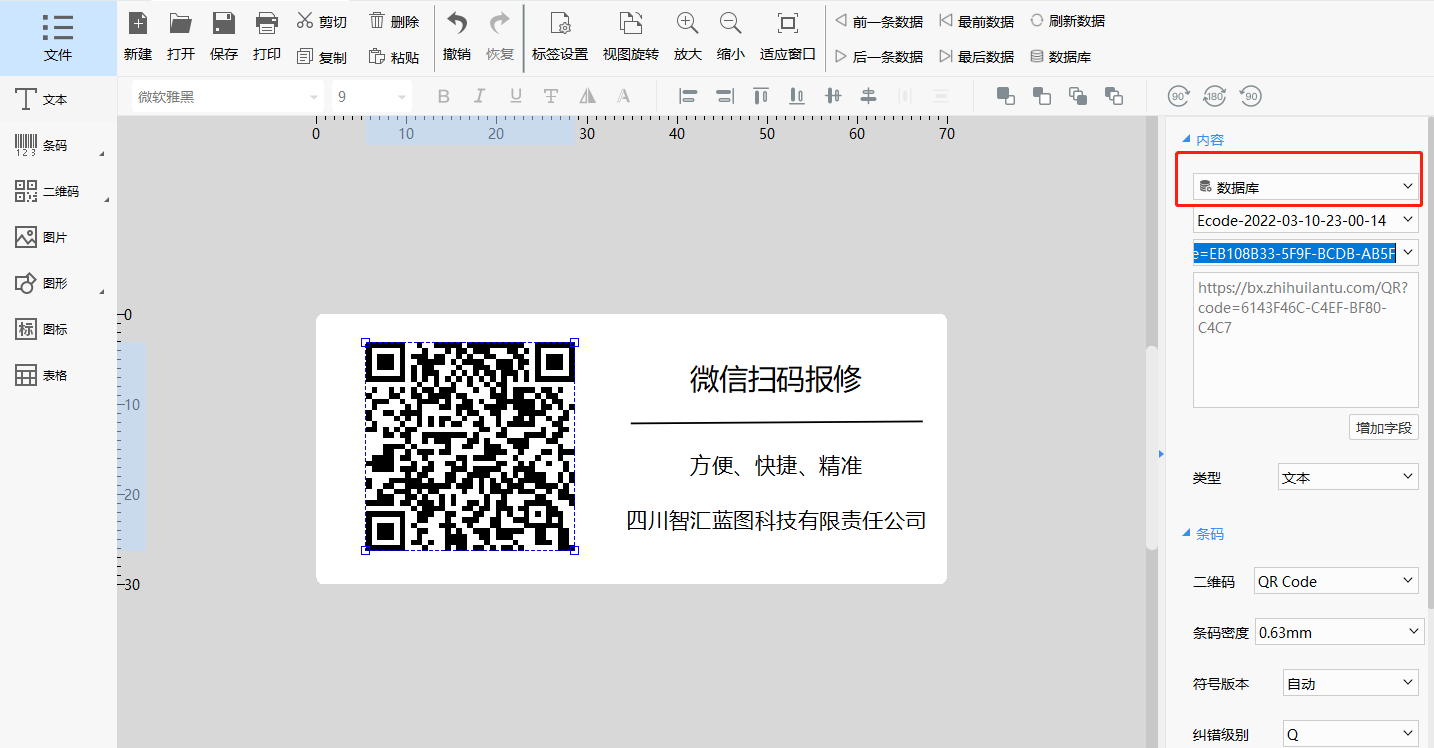Open the 数据库 data source dropdown
This screenshot has width=1434, height=748.
[x=1305, y=187]
